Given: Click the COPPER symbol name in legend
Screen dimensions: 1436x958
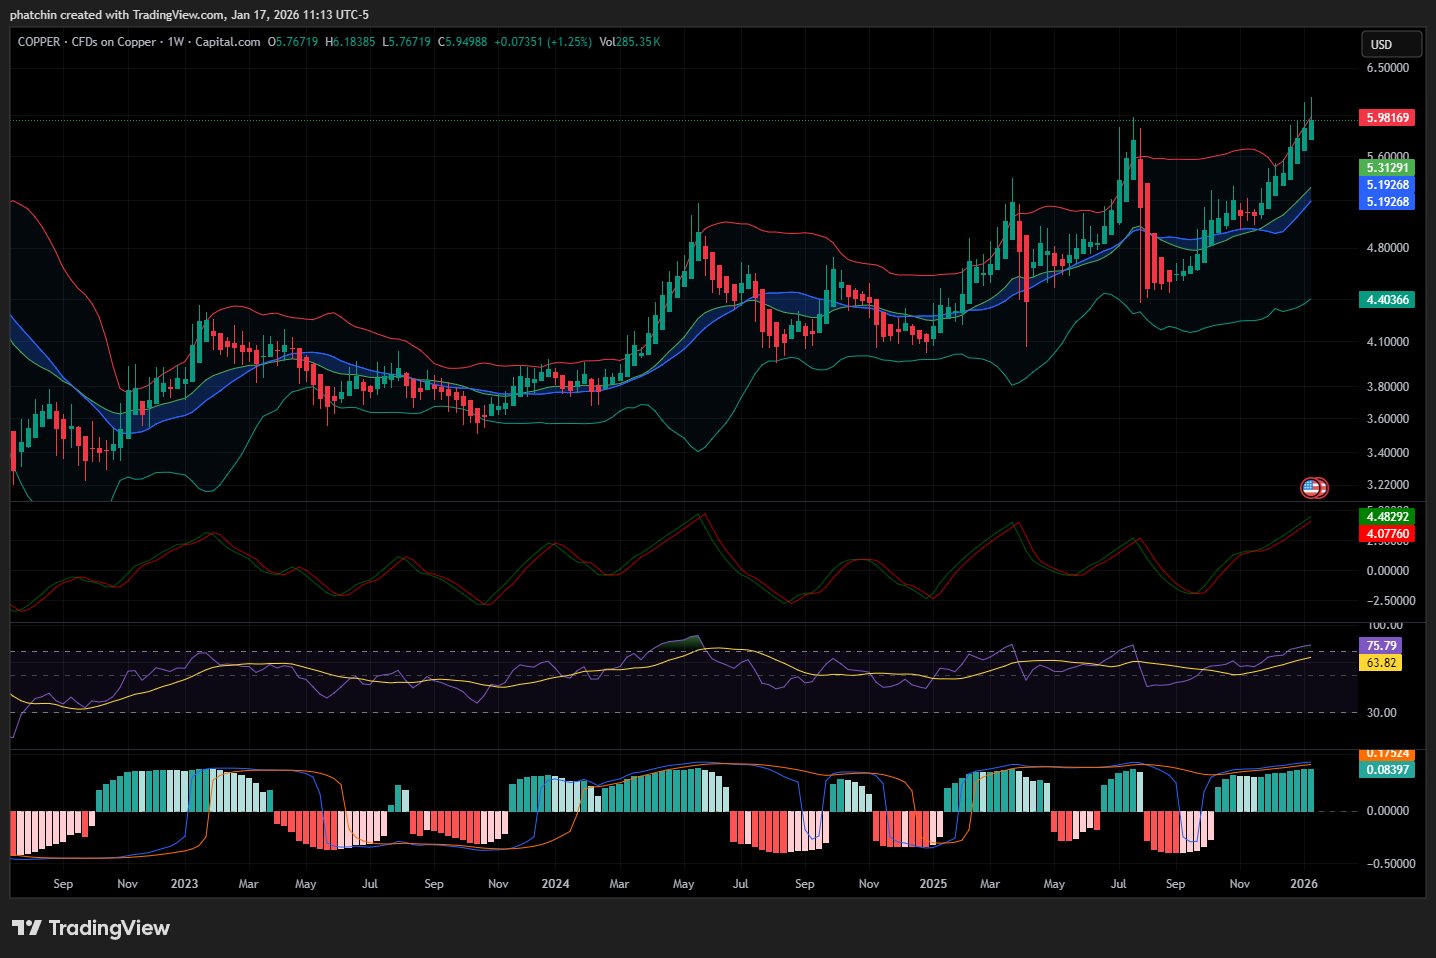Looking at the screenshot, I should [x=39, y=42].
